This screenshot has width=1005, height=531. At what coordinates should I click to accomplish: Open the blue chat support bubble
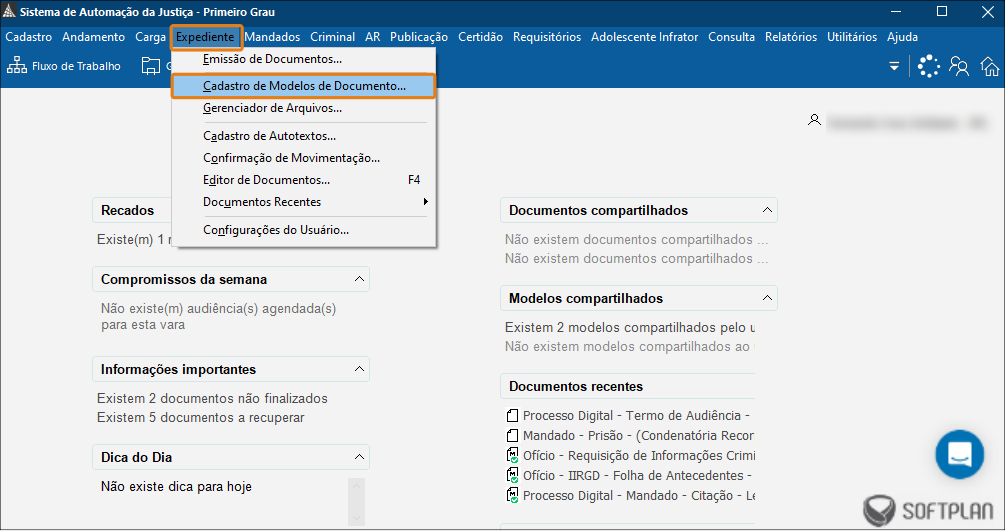[959, 454]
